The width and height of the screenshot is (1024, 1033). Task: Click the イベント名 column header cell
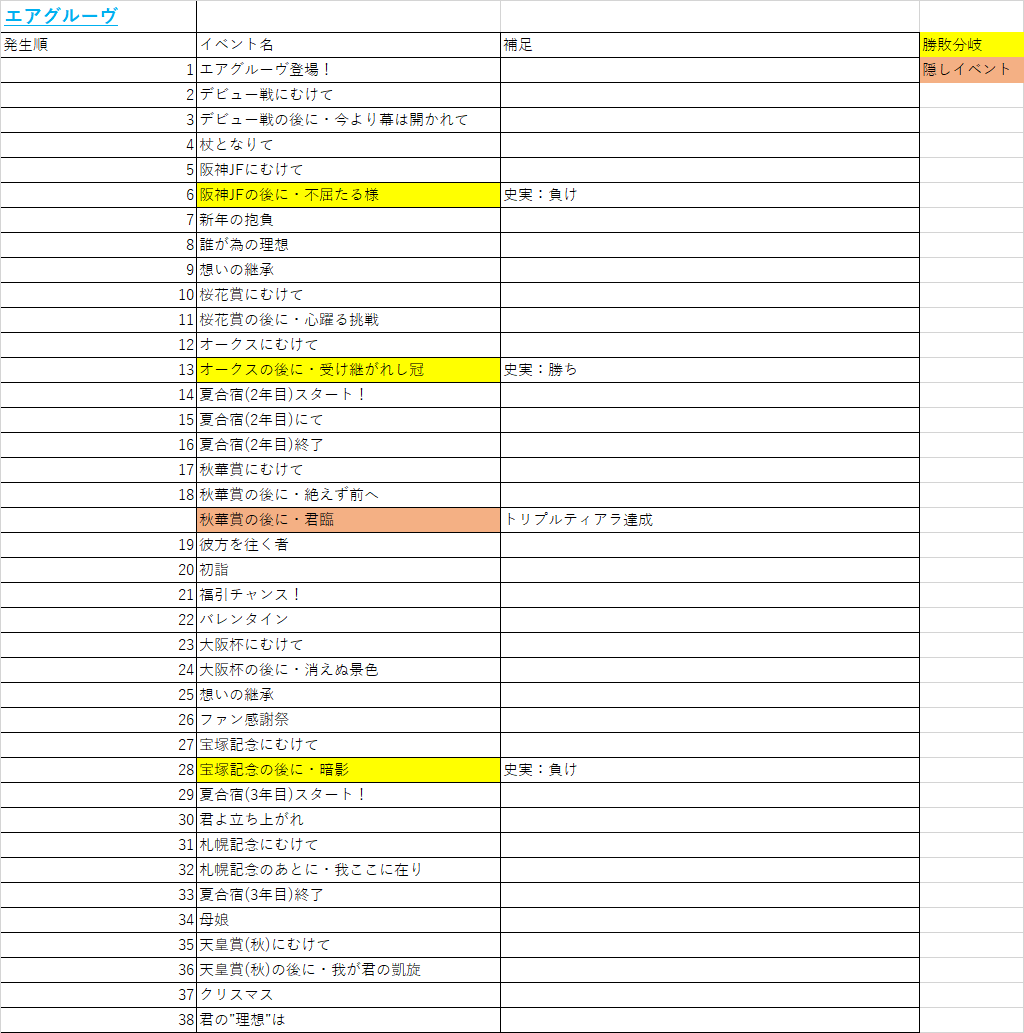point(348,45)
